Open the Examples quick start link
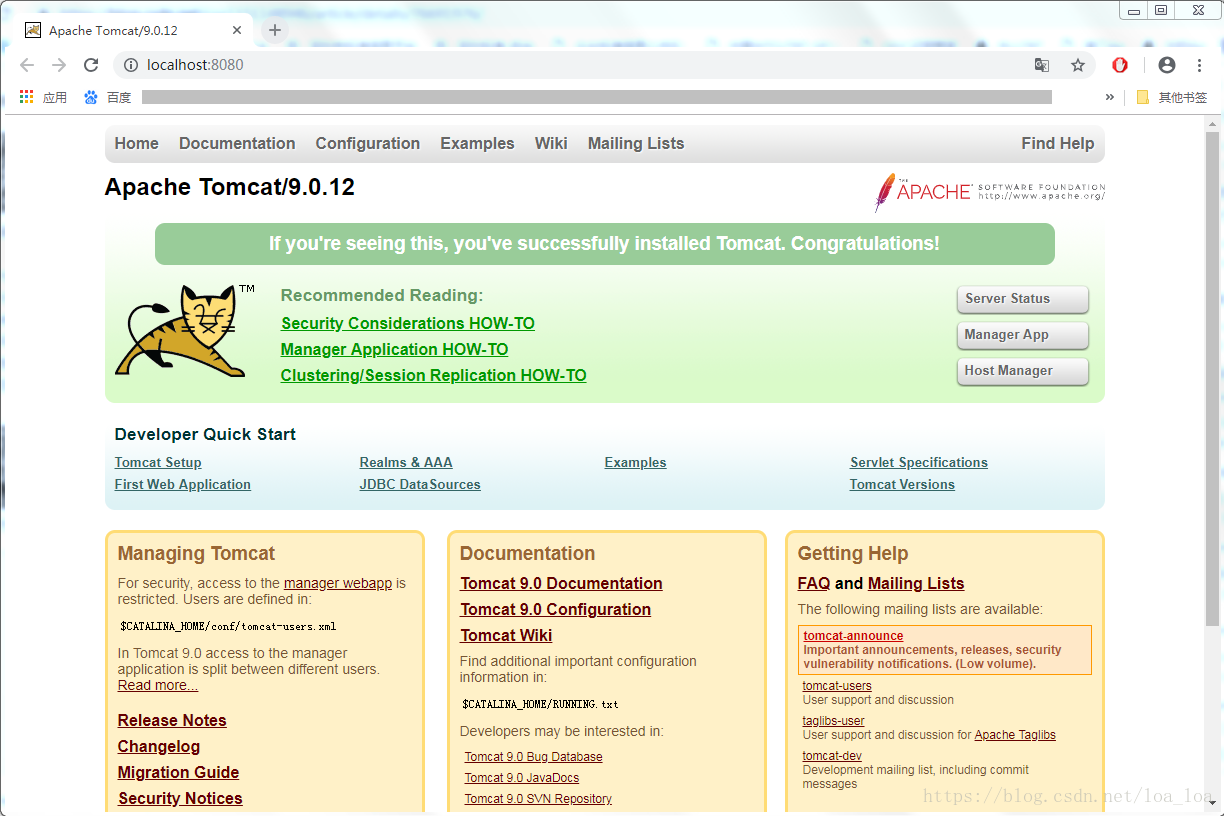Viewport: 1224px width, 816px height. coord(635,462)
